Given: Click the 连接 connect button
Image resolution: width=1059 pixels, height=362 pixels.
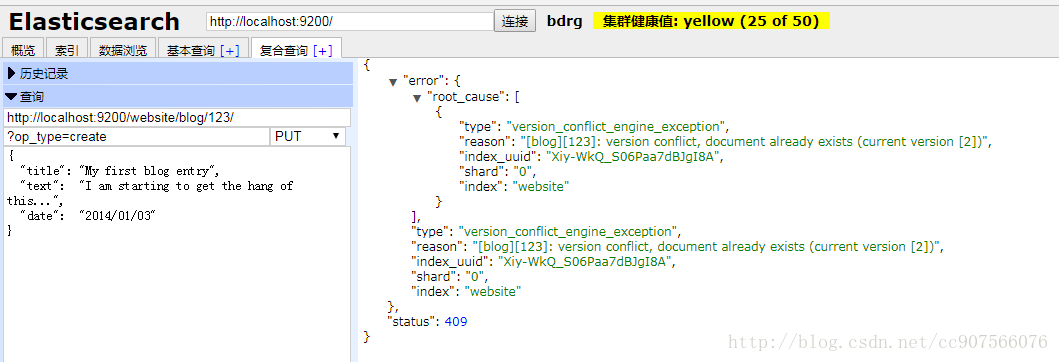Looking at the screenshot, I should pos(515,21).
